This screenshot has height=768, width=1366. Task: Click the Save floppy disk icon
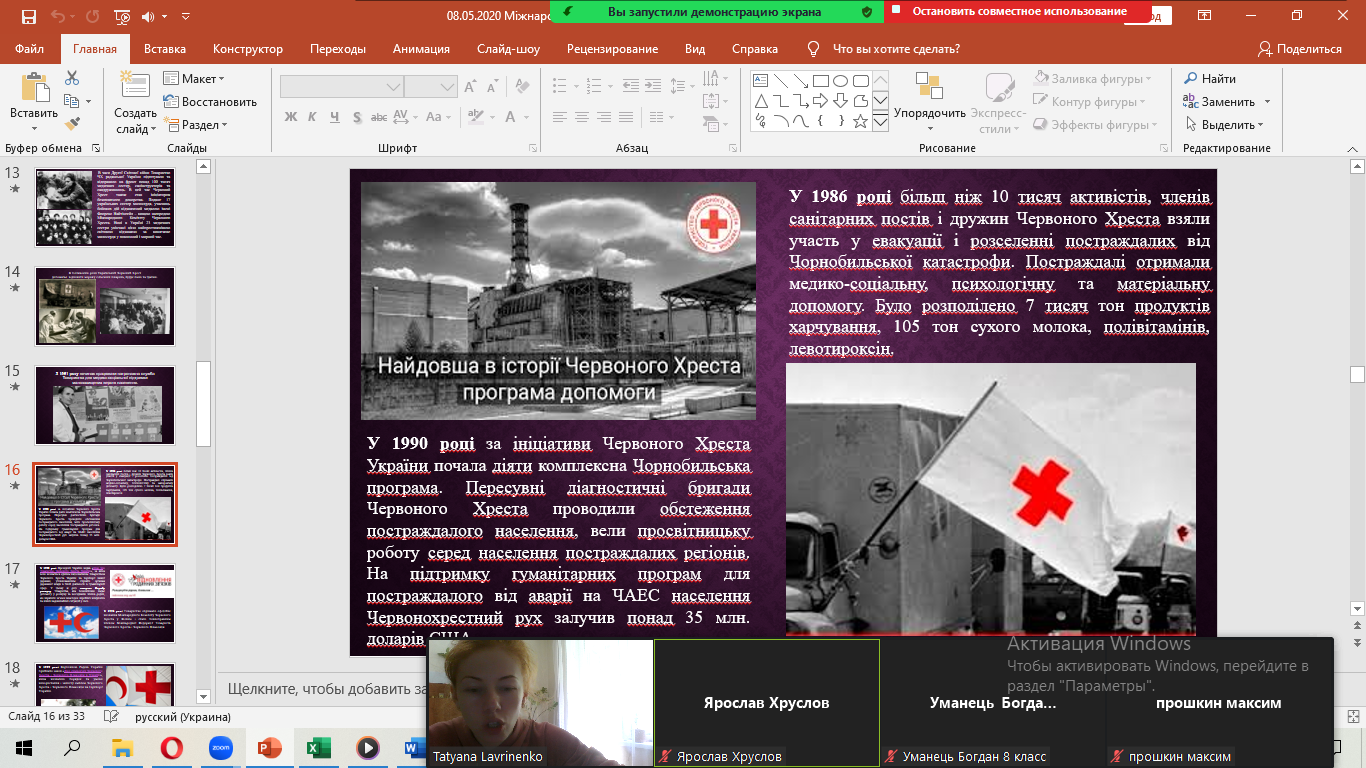point(28,16)
